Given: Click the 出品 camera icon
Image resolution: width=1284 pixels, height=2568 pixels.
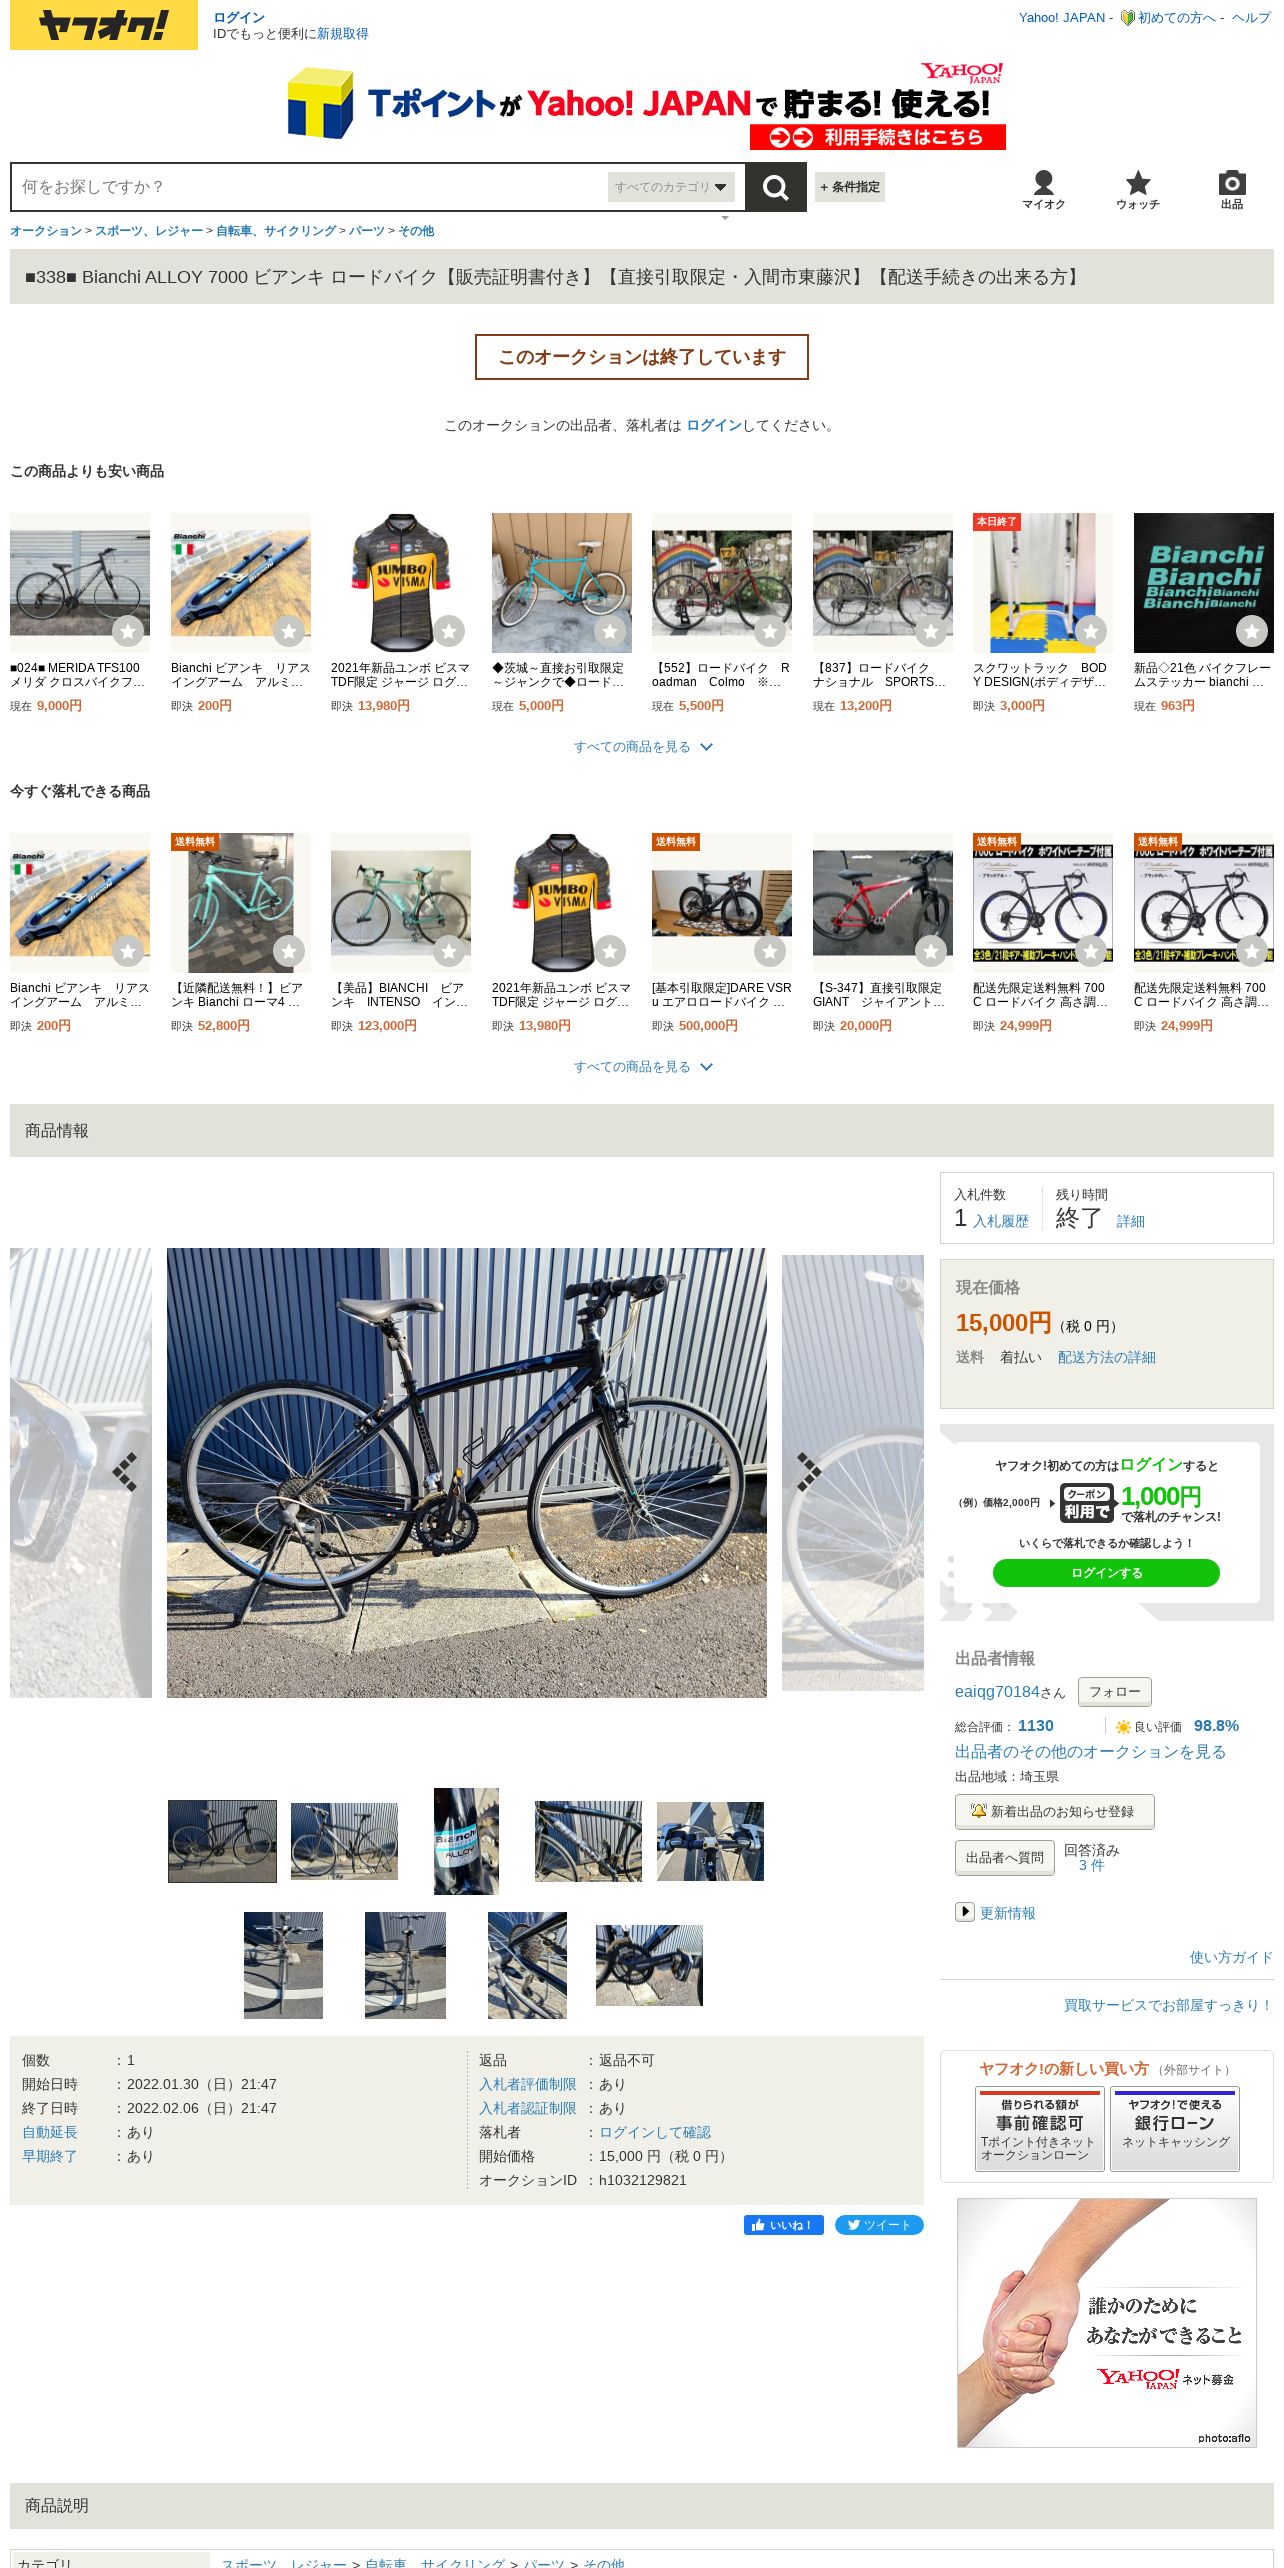Looking at the screenshot, I should [1232, 189].
